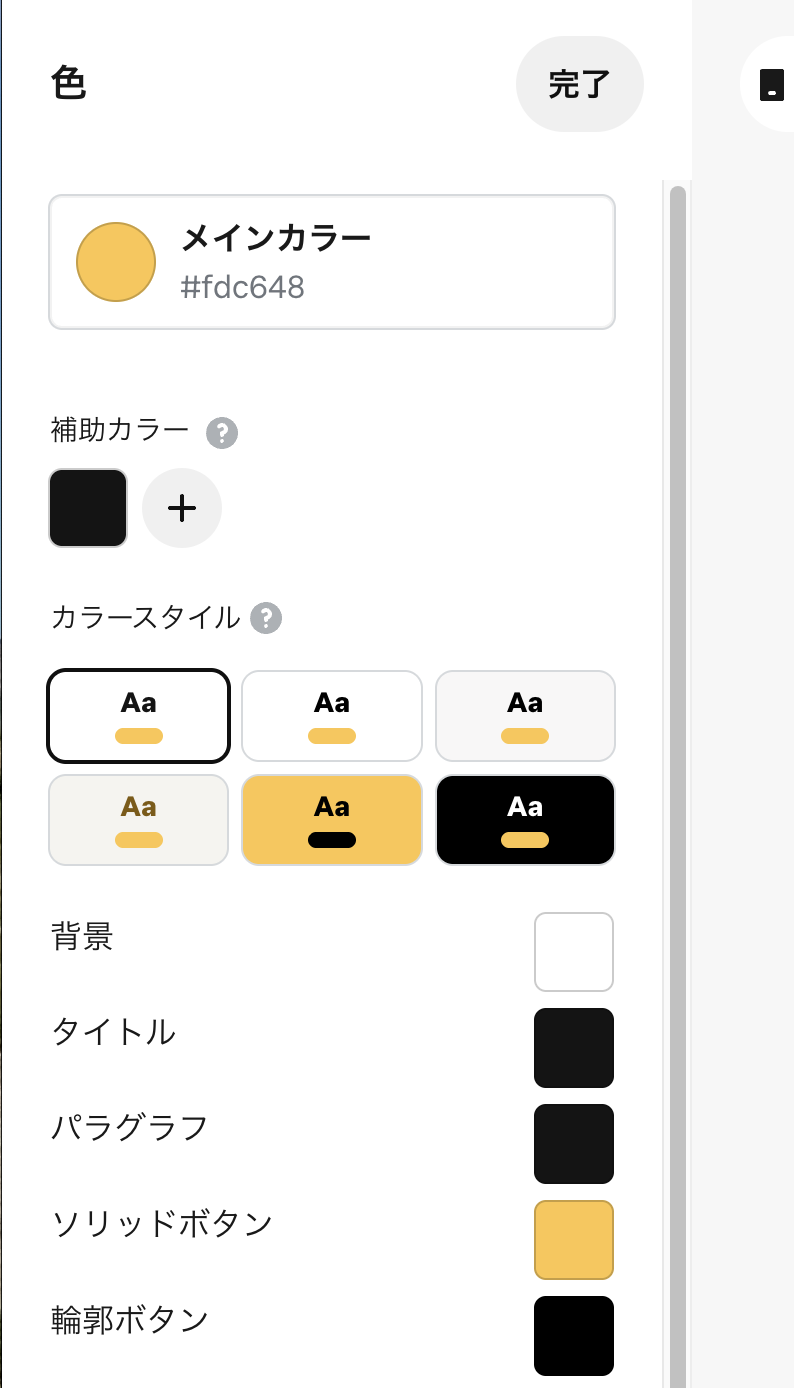Viewport: 794px width, 1388px height.
Task: Click the panel icon at the top right
Action: coord(772,85)
